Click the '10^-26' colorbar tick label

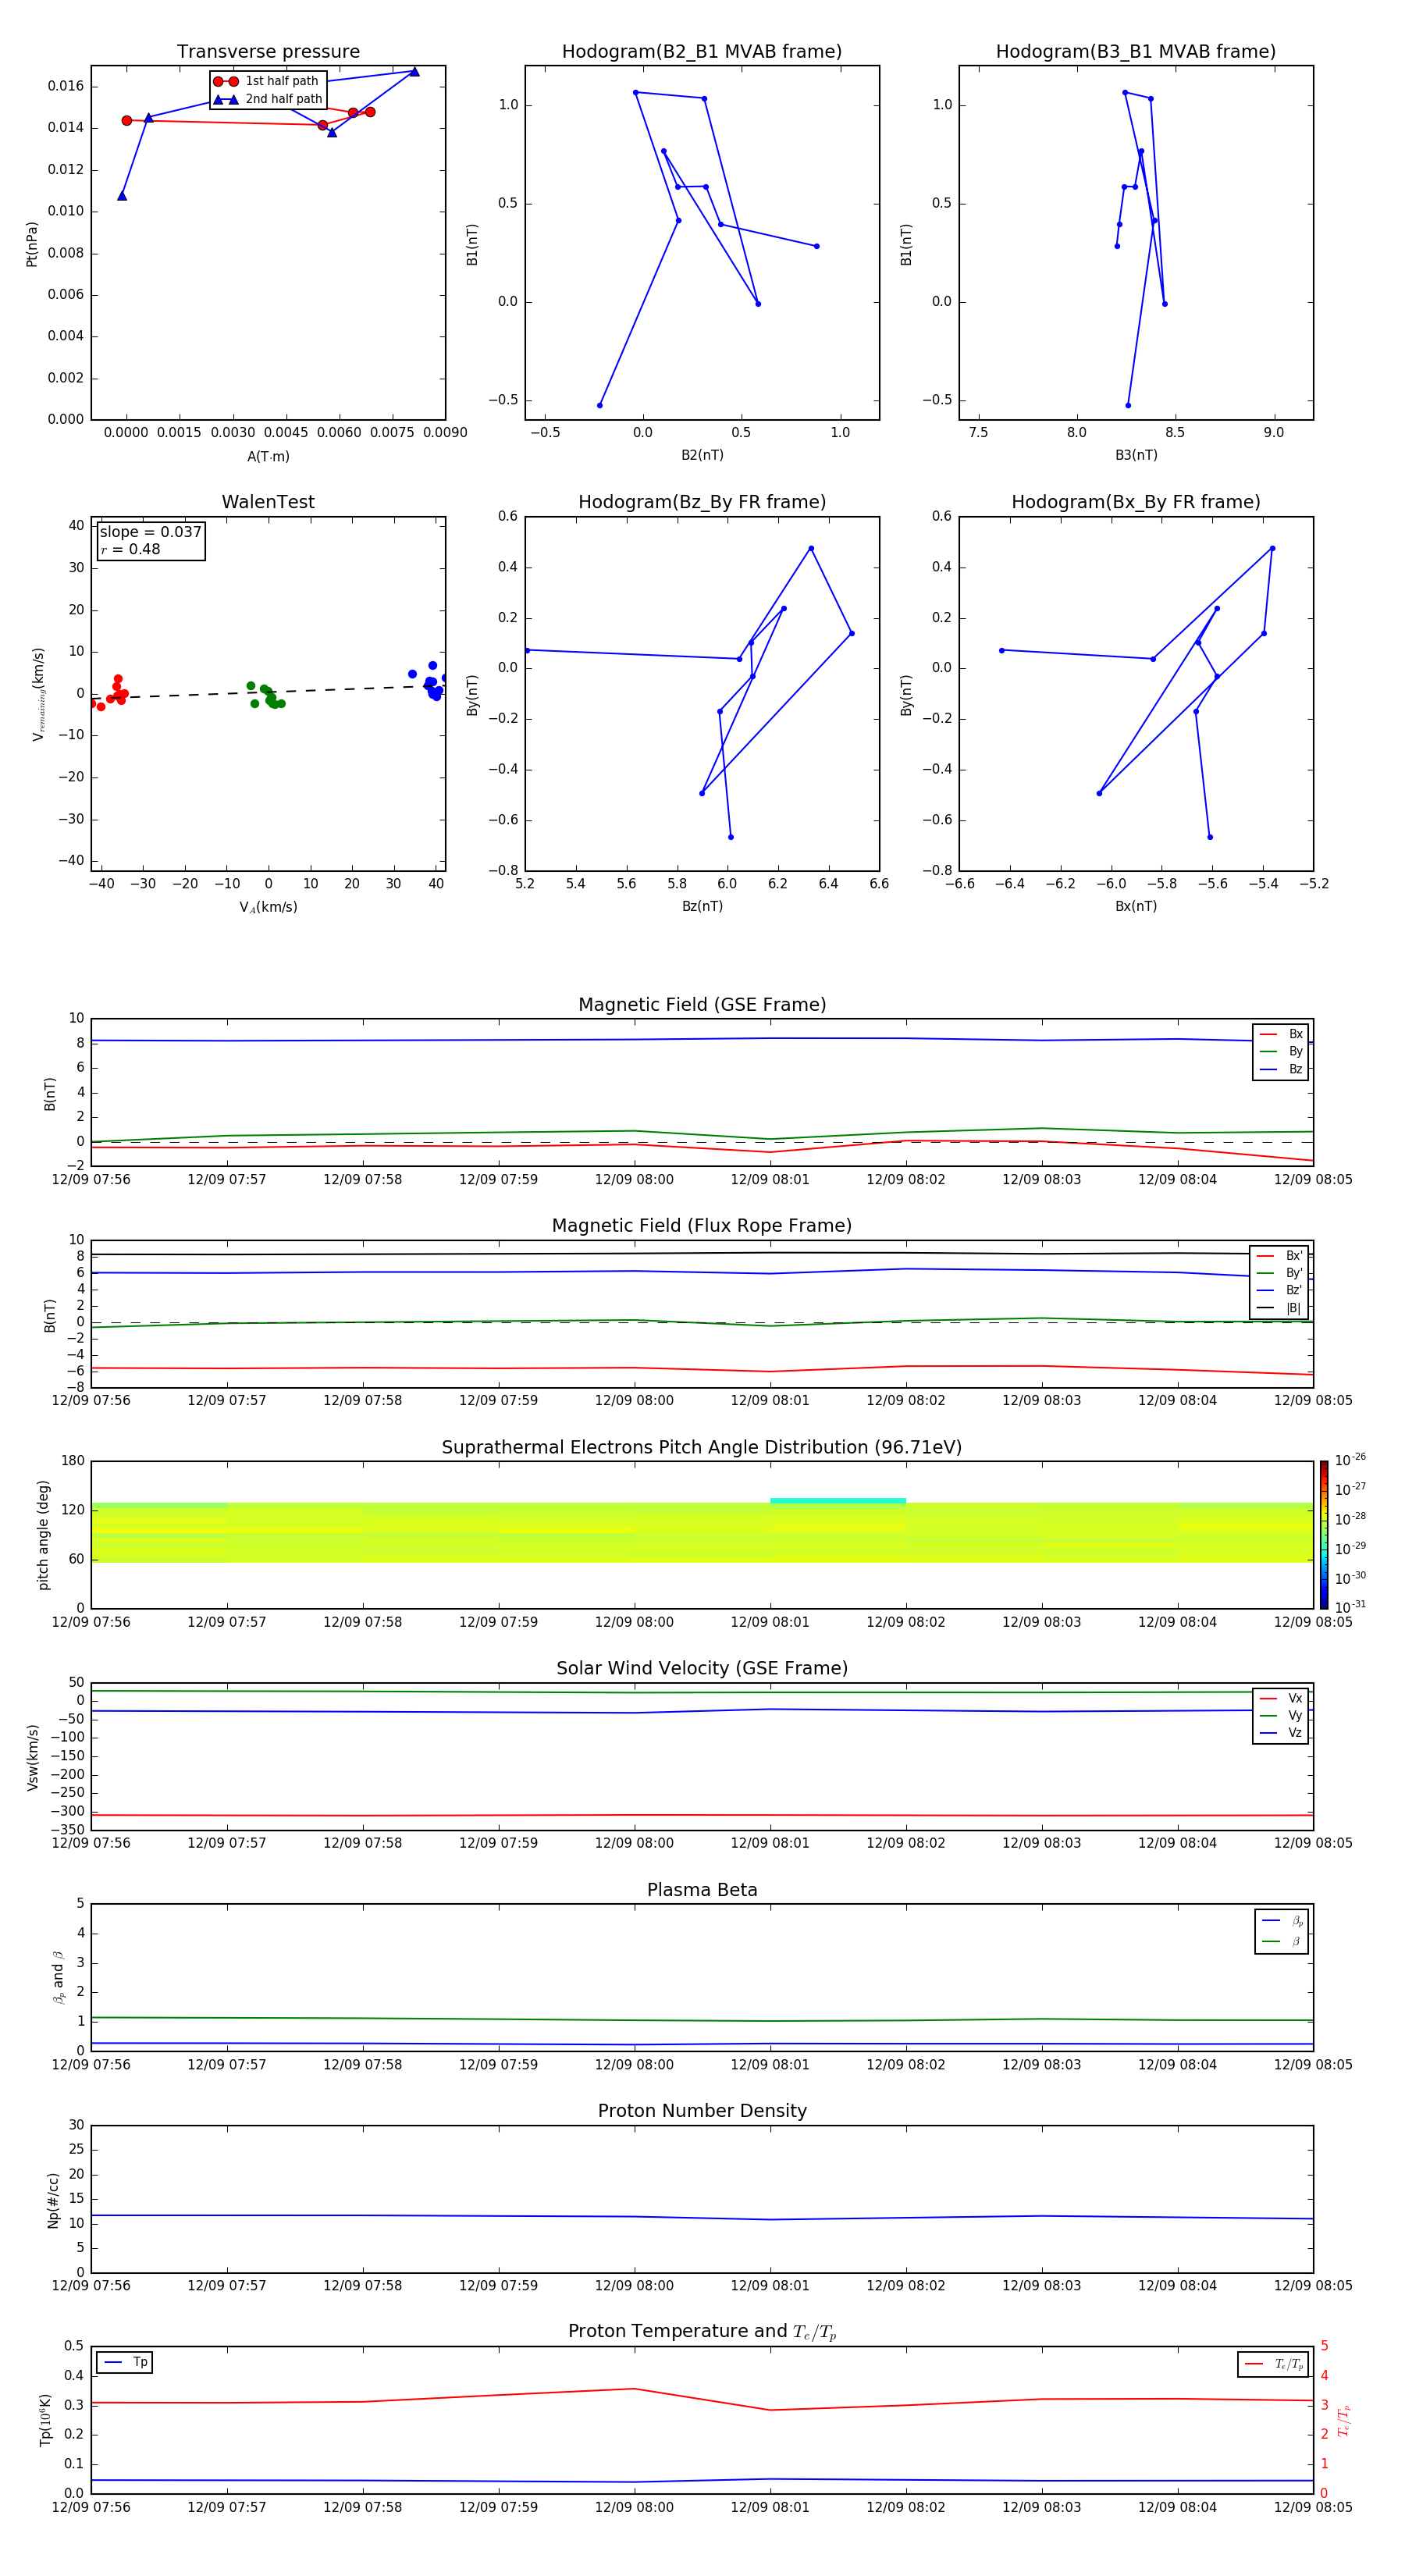[1350, 1460]
